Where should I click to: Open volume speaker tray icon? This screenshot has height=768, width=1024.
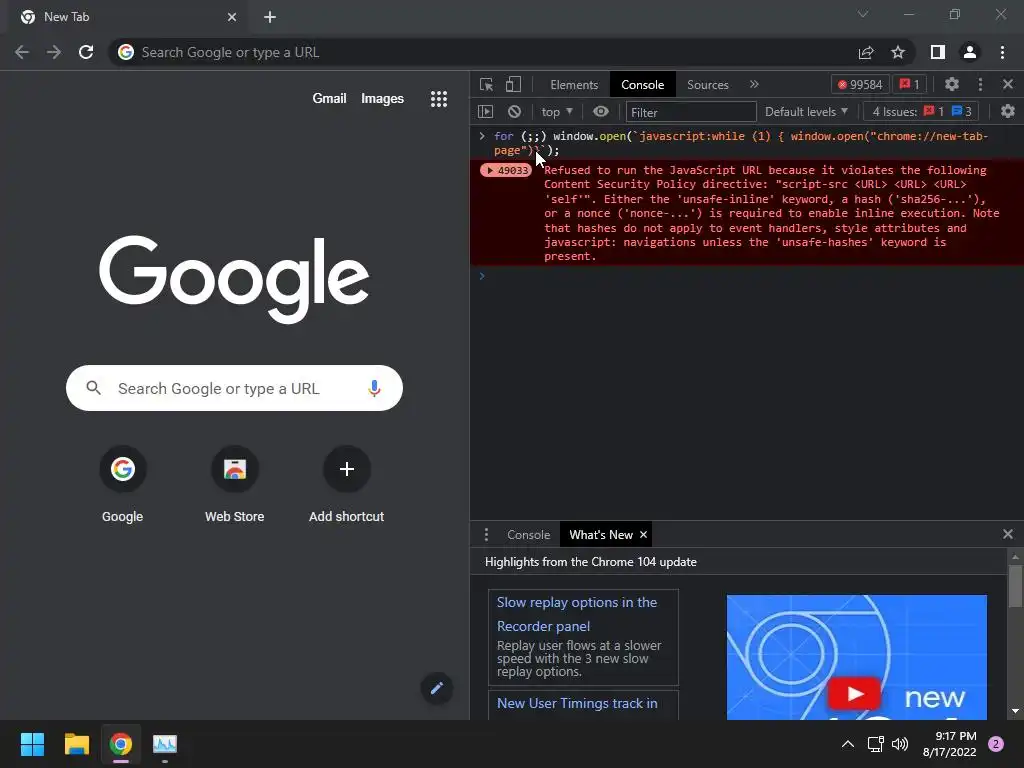[900, 744]
